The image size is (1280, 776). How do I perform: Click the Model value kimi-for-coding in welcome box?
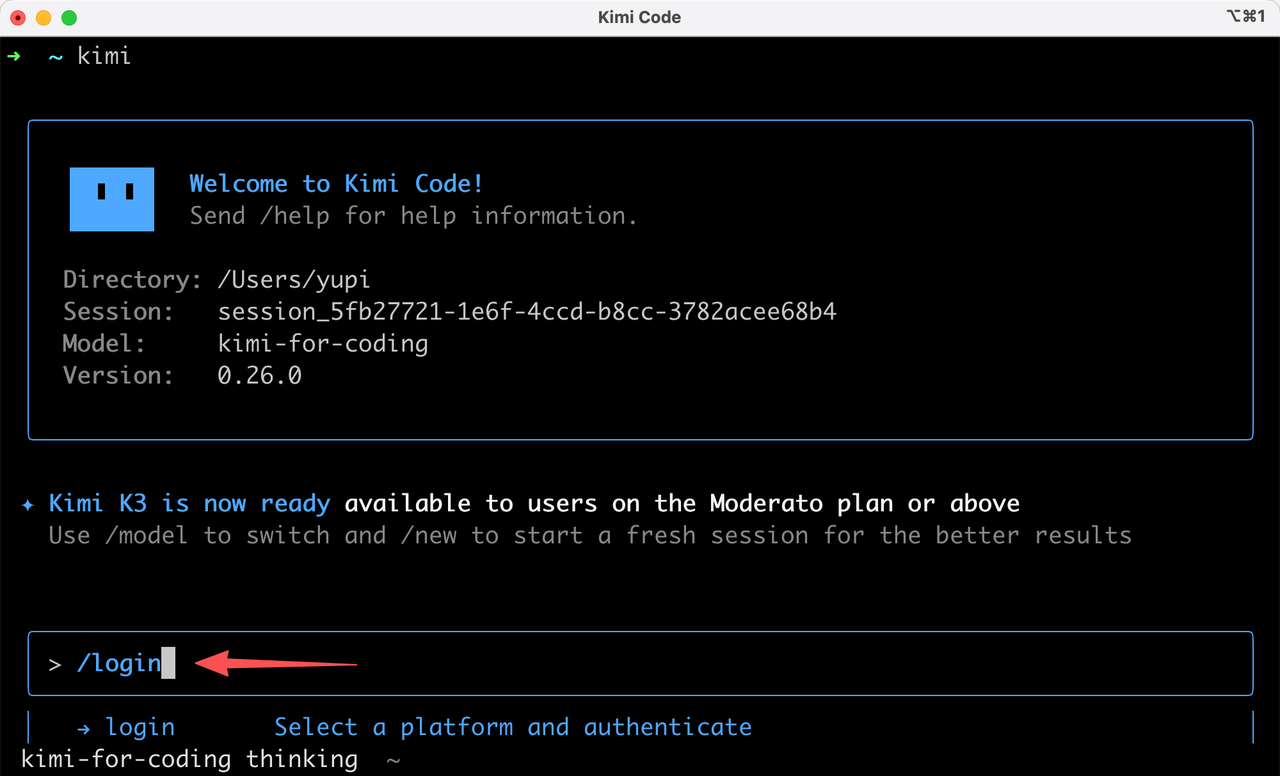pos(323,343)
